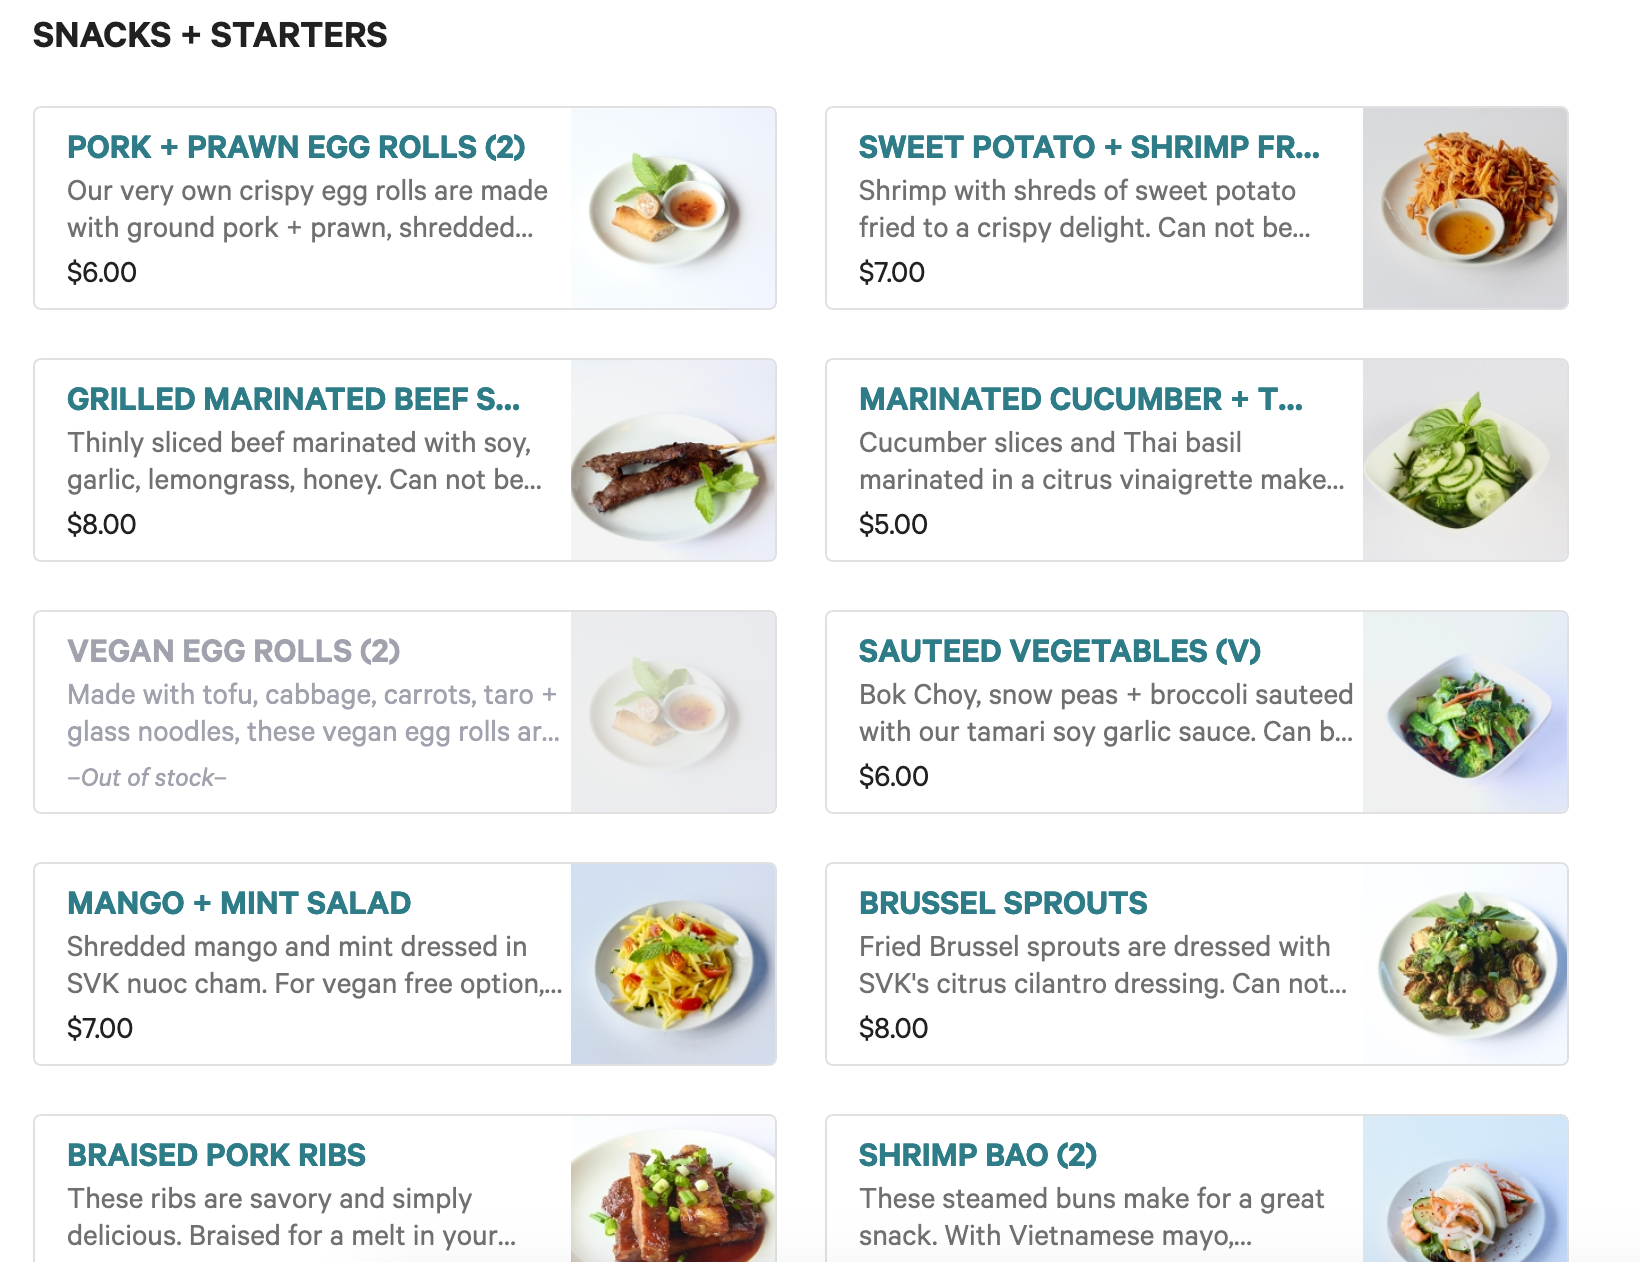
Task: Click the Sweet Potato + Shrimp Fritters photo
Action: [x=1465, y=208]
